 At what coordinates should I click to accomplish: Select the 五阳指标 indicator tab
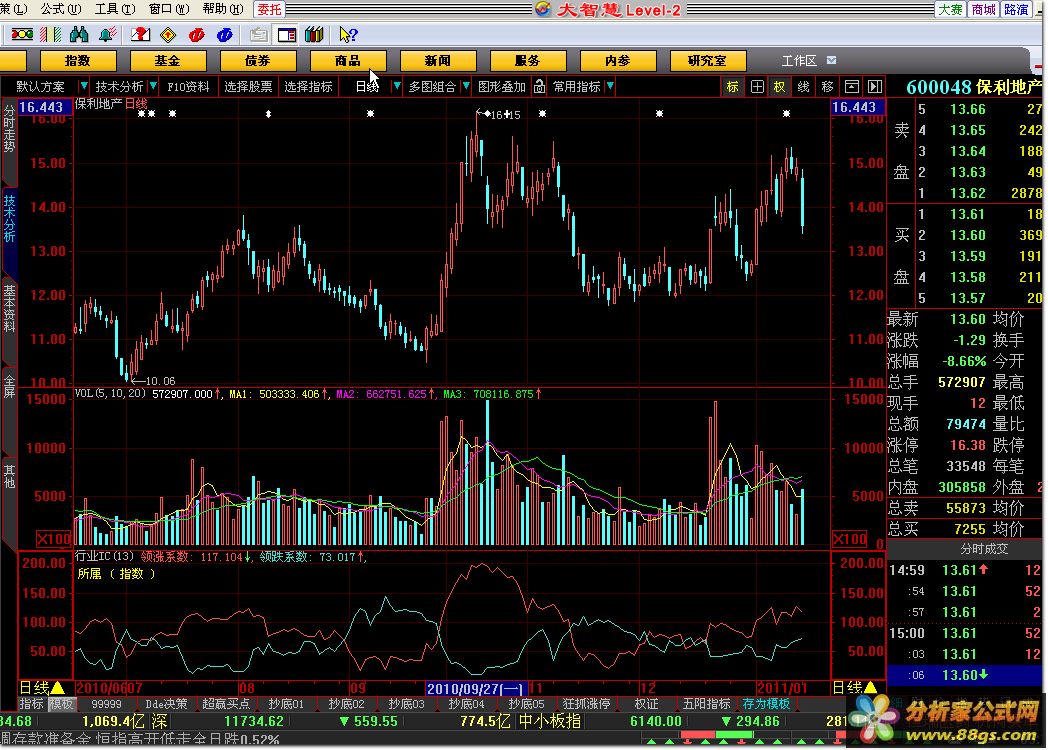click(706, 704)
